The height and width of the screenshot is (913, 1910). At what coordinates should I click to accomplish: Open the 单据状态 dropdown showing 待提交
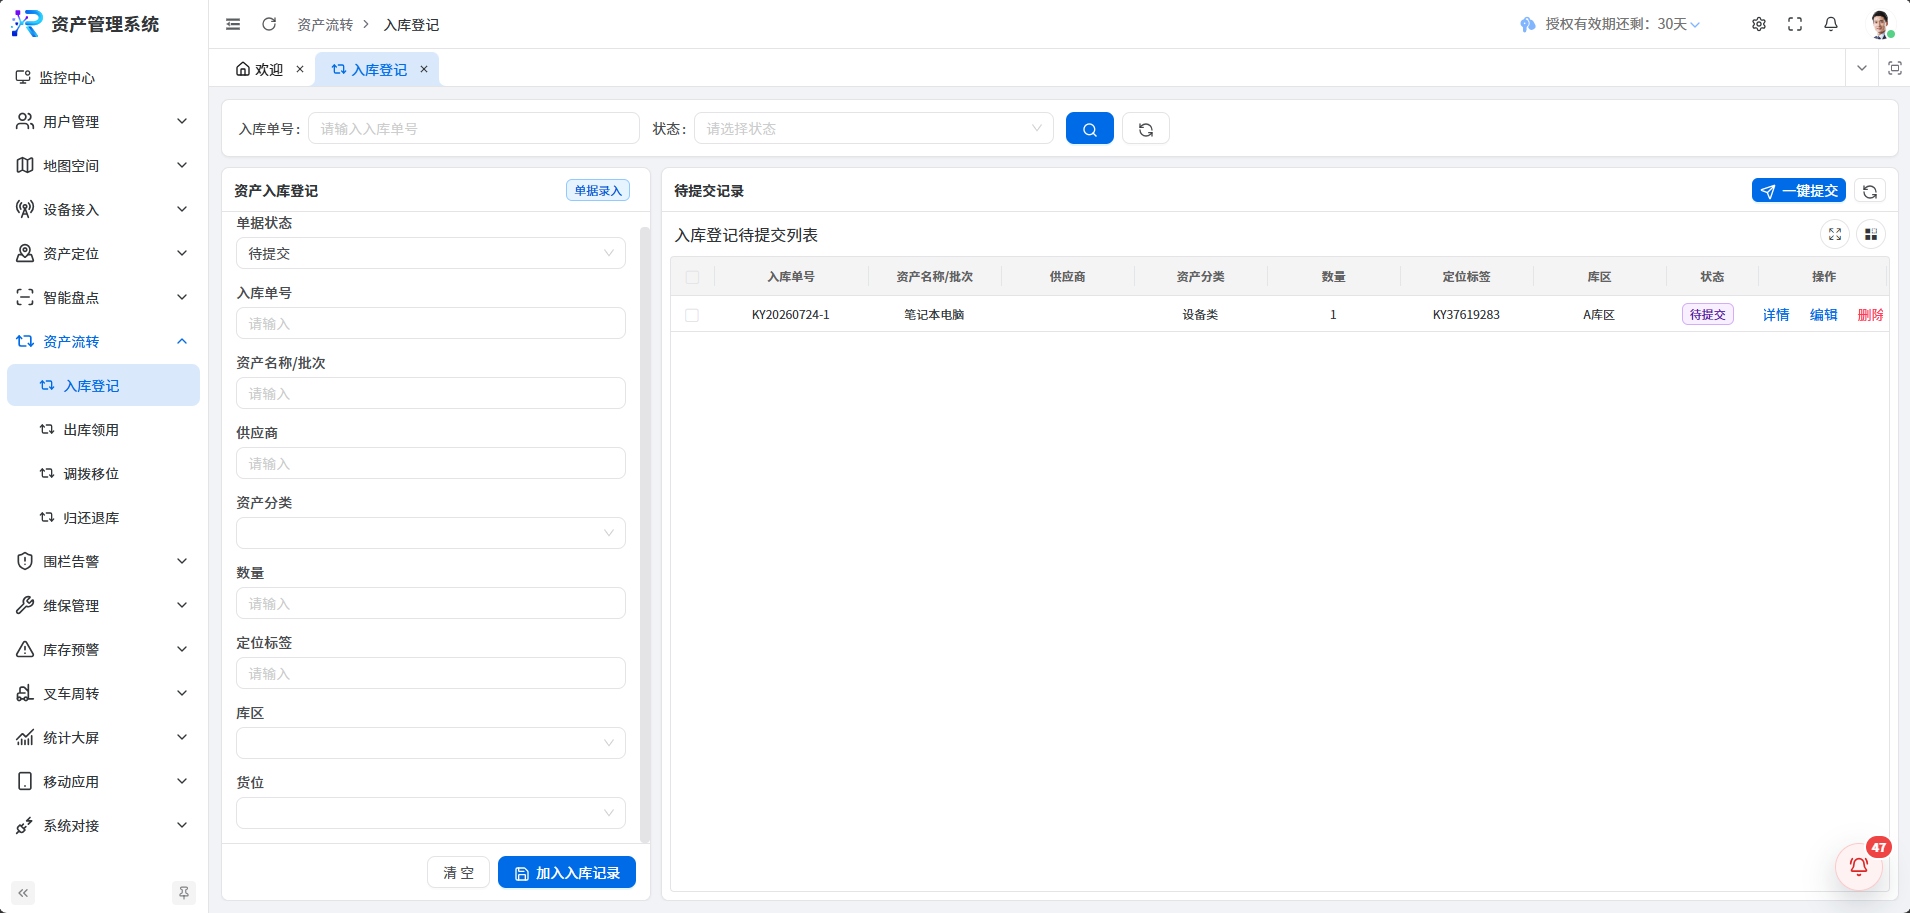(x=431, y=253)
